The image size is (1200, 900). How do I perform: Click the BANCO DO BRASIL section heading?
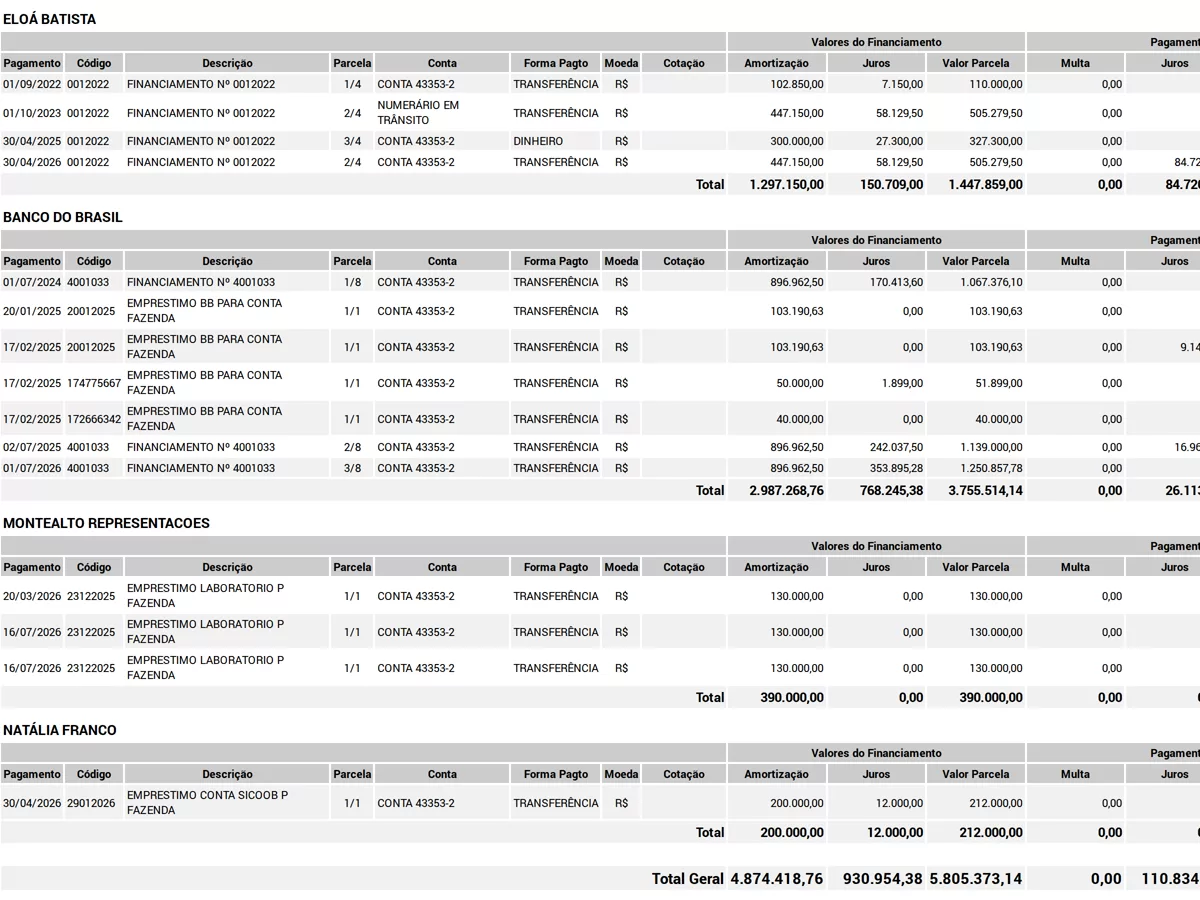click(63, 217)
